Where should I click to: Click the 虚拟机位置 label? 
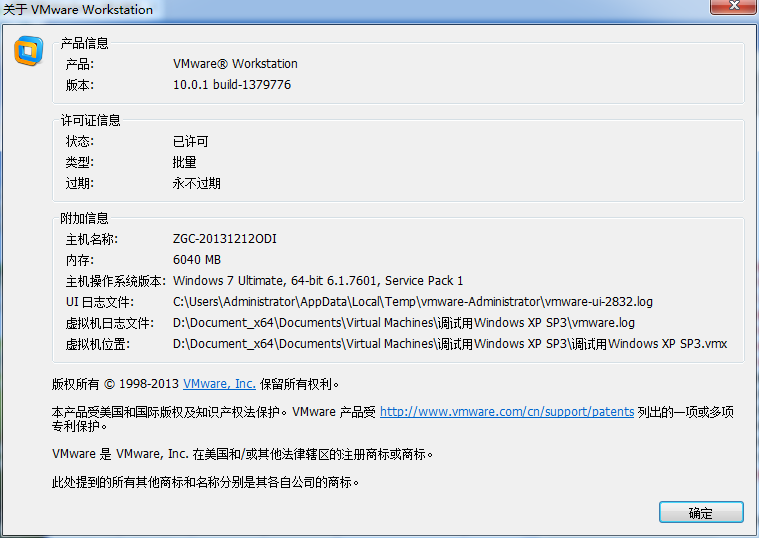pyautogui.click(x=98, y=344)
